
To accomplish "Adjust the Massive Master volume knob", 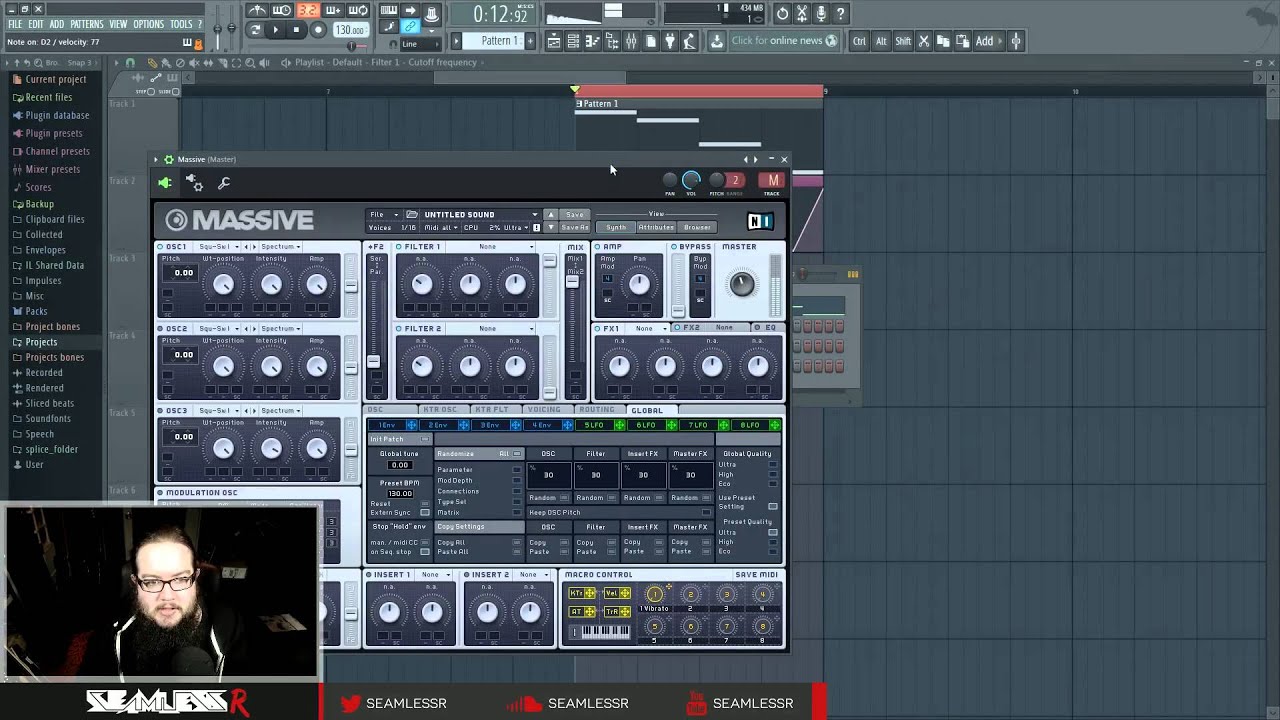I will tap(741, 284).
